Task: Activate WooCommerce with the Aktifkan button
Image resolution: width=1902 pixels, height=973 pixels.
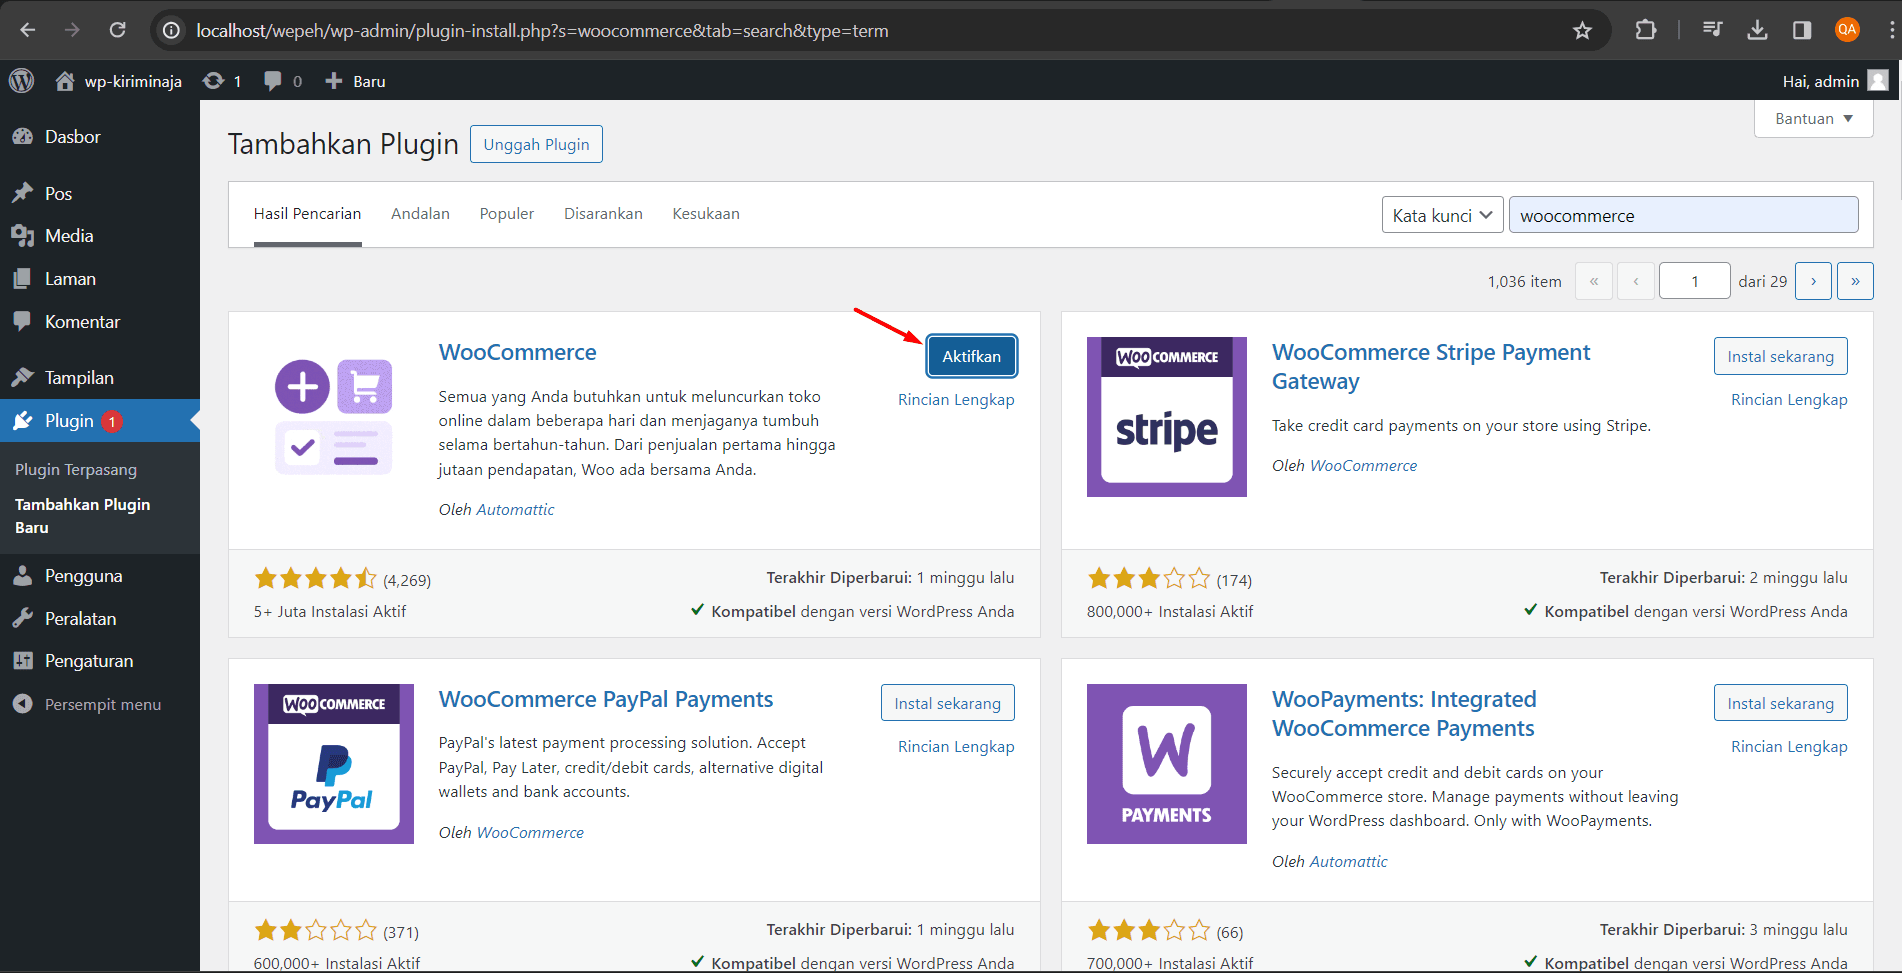Action: pyautogui.click(x=971, y=355)
